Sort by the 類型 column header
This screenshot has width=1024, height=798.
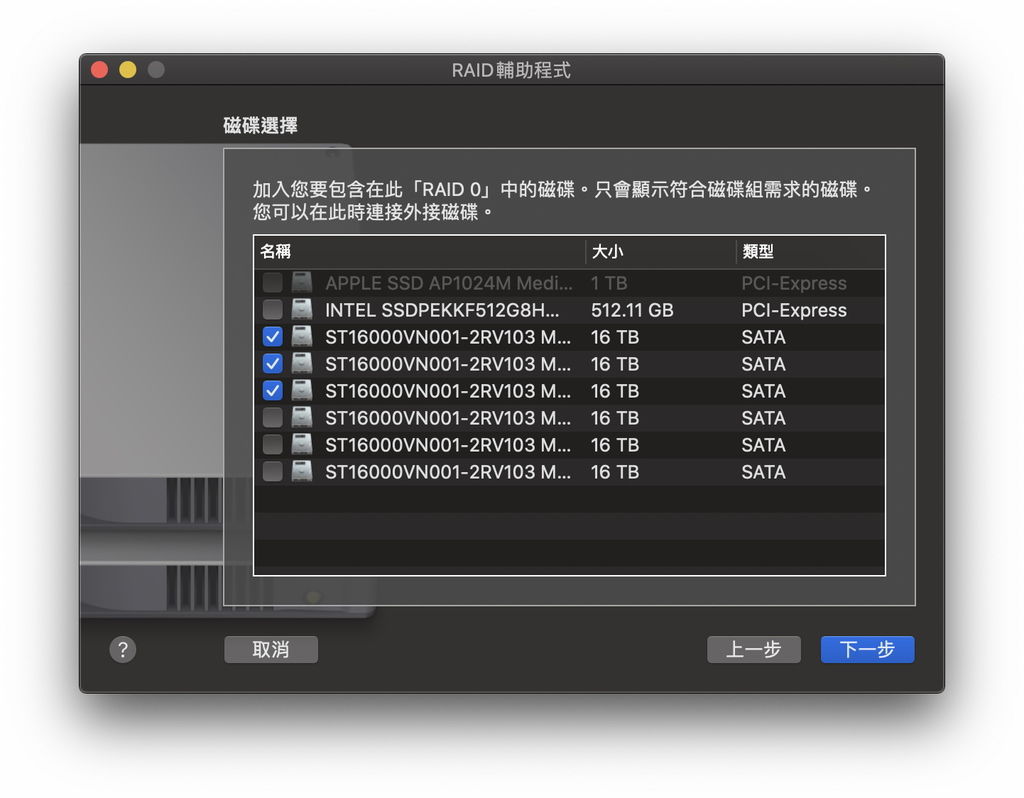point(810,251)
